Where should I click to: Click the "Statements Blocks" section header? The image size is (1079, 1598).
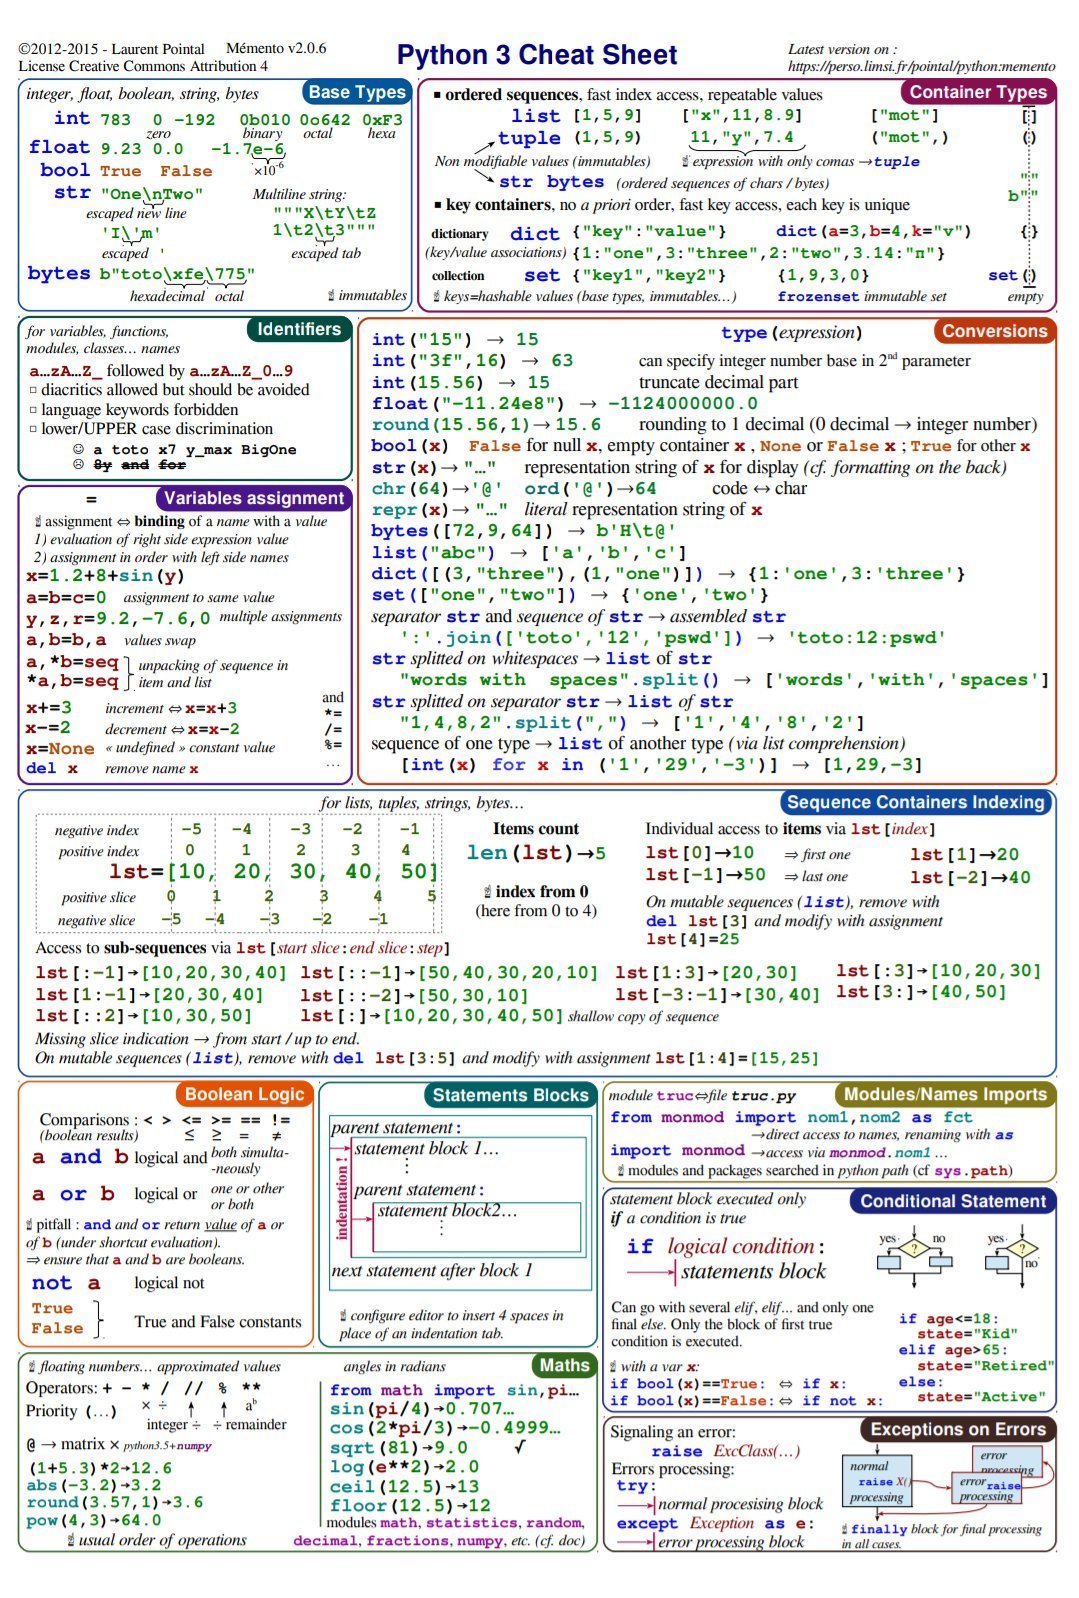tap(510, 1095)
